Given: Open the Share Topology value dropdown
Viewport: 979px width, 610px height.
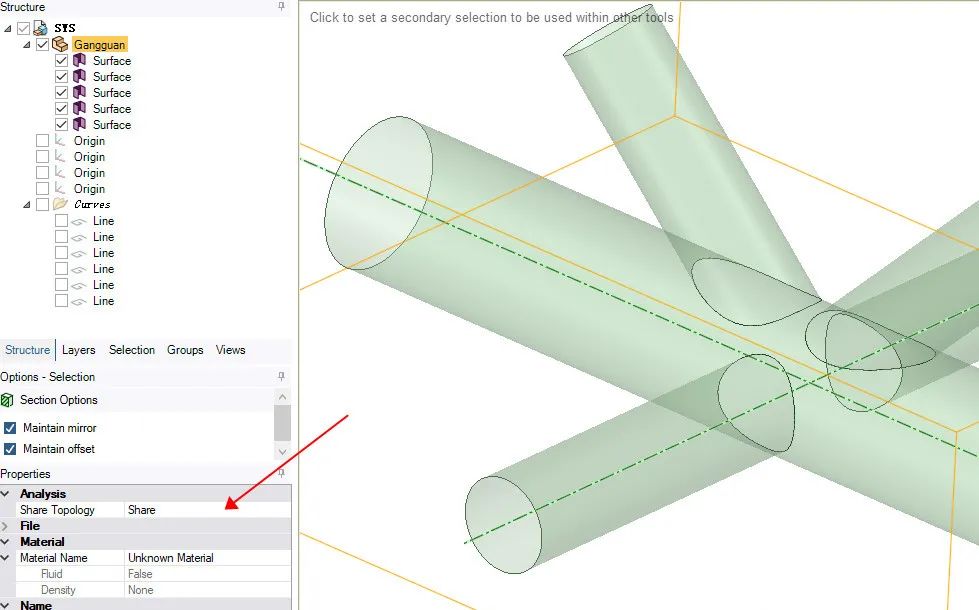Looking at the screenshot, I should pos(208,509).
